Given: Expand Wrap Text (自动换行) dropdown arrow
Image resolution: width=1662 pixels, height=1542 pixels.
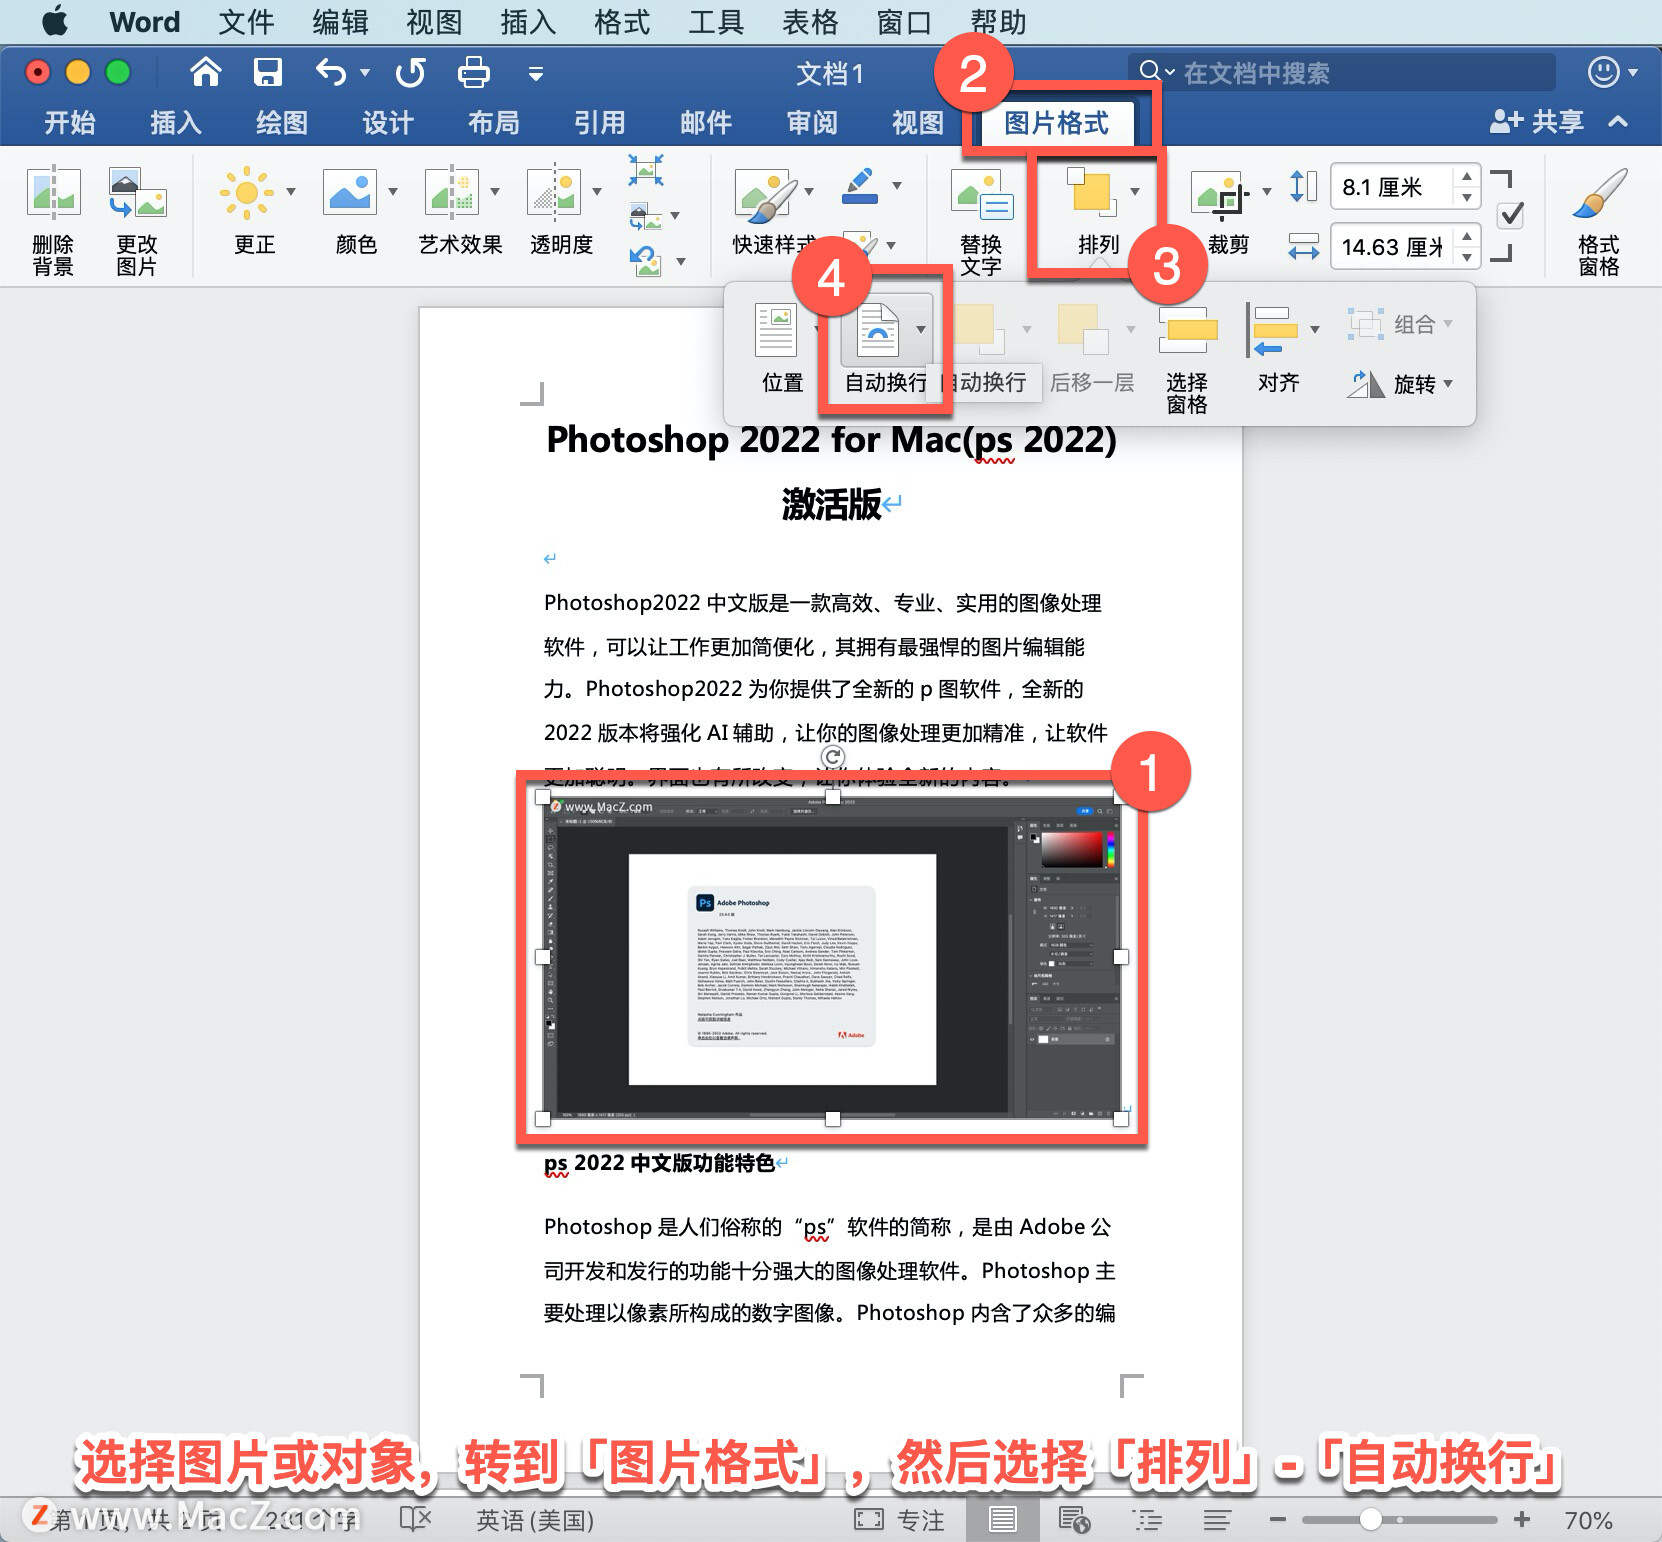Looking at the screenshot, I should click(921, 329).
